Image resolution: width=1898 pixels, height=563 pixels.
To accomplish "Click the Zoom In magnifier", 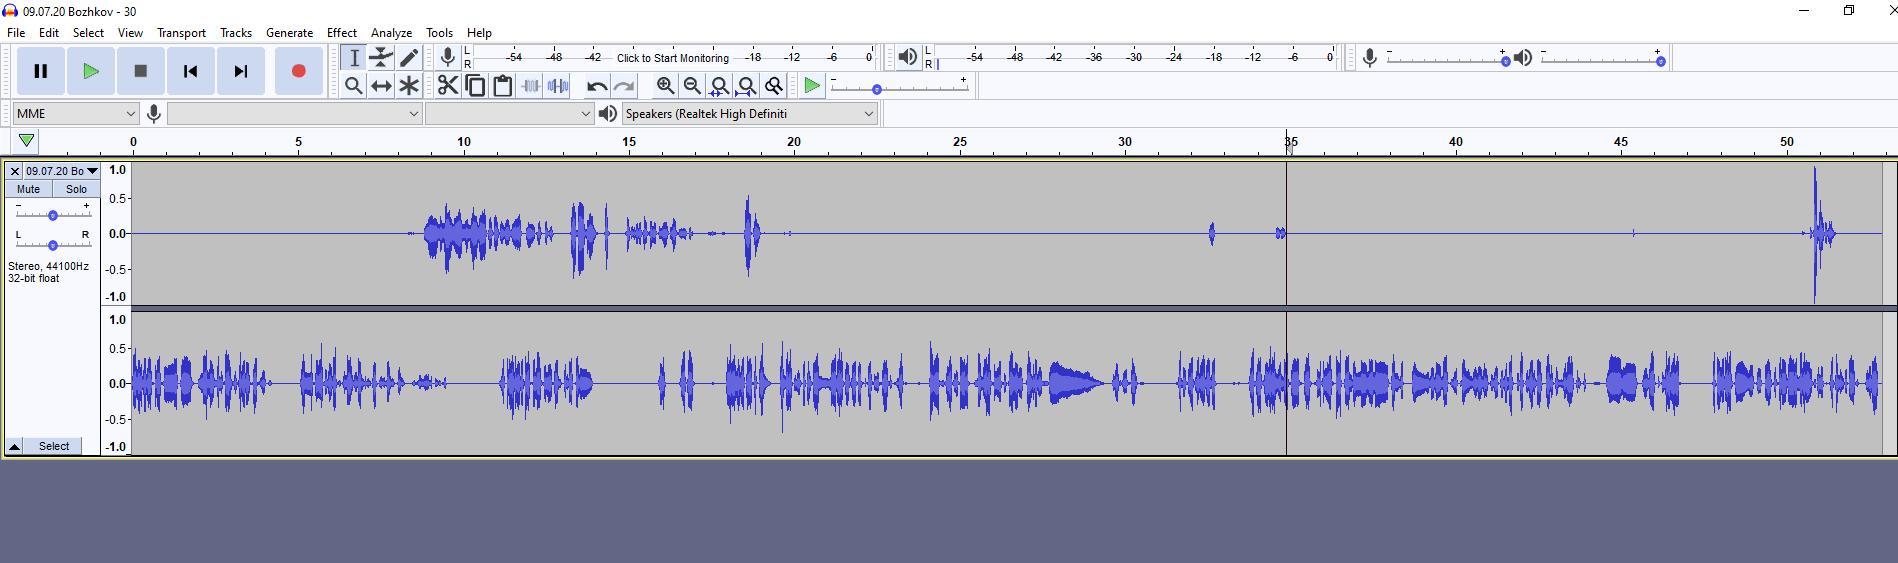I will coord(665,86).
